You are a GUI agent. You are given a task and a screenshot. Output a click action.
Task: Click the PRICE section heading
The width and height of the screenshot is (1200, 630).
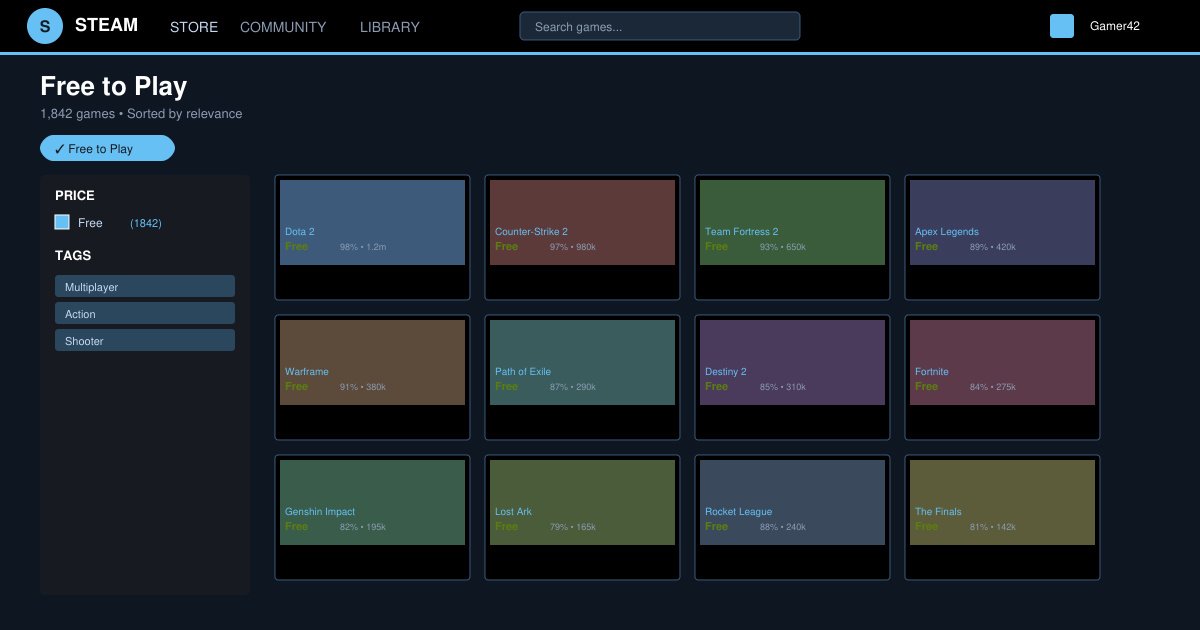[x=75, y=196]
